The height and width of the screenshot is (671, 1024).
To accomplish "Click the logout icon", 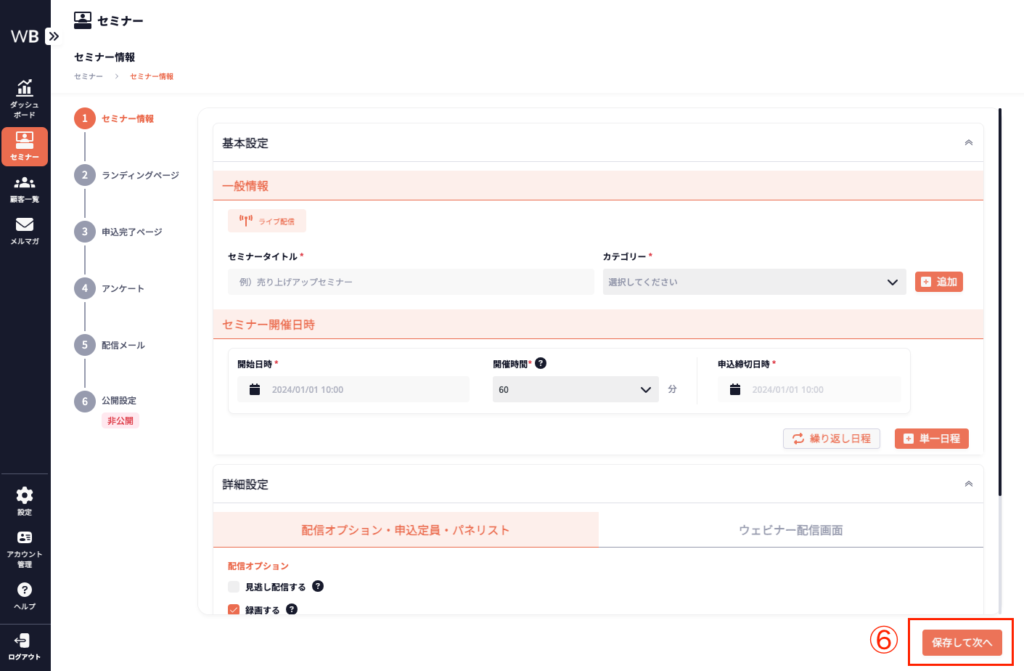I will pyautogui.click(x=25, y=640).
